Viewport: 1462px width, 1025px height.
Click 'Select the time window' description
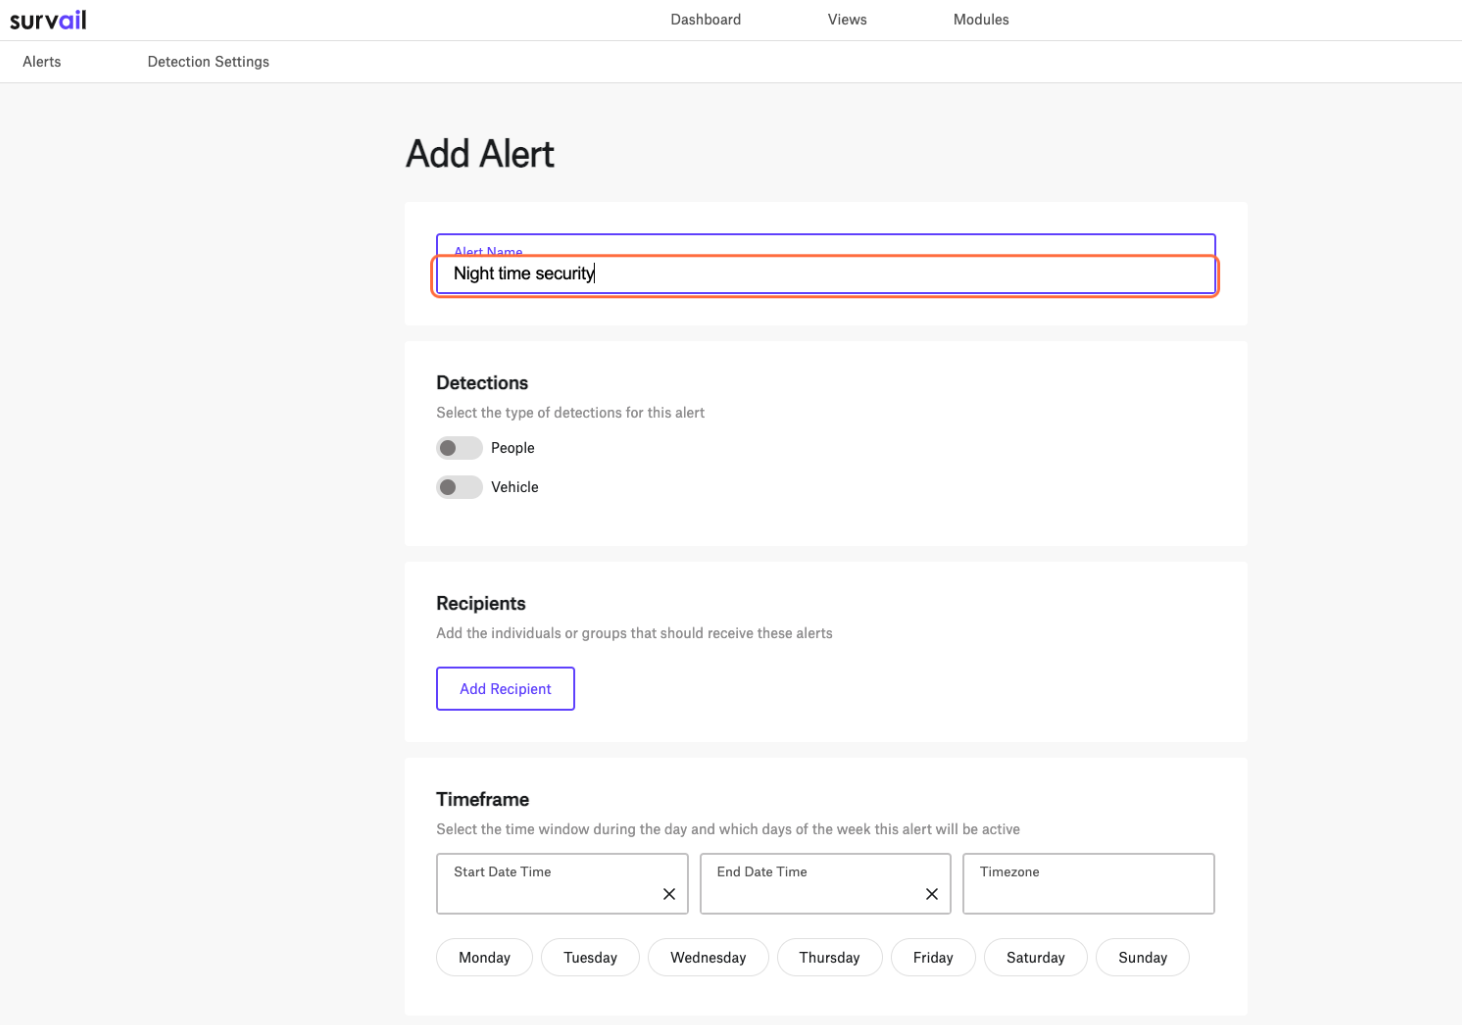pyautogui.click(x=728, y=829)
